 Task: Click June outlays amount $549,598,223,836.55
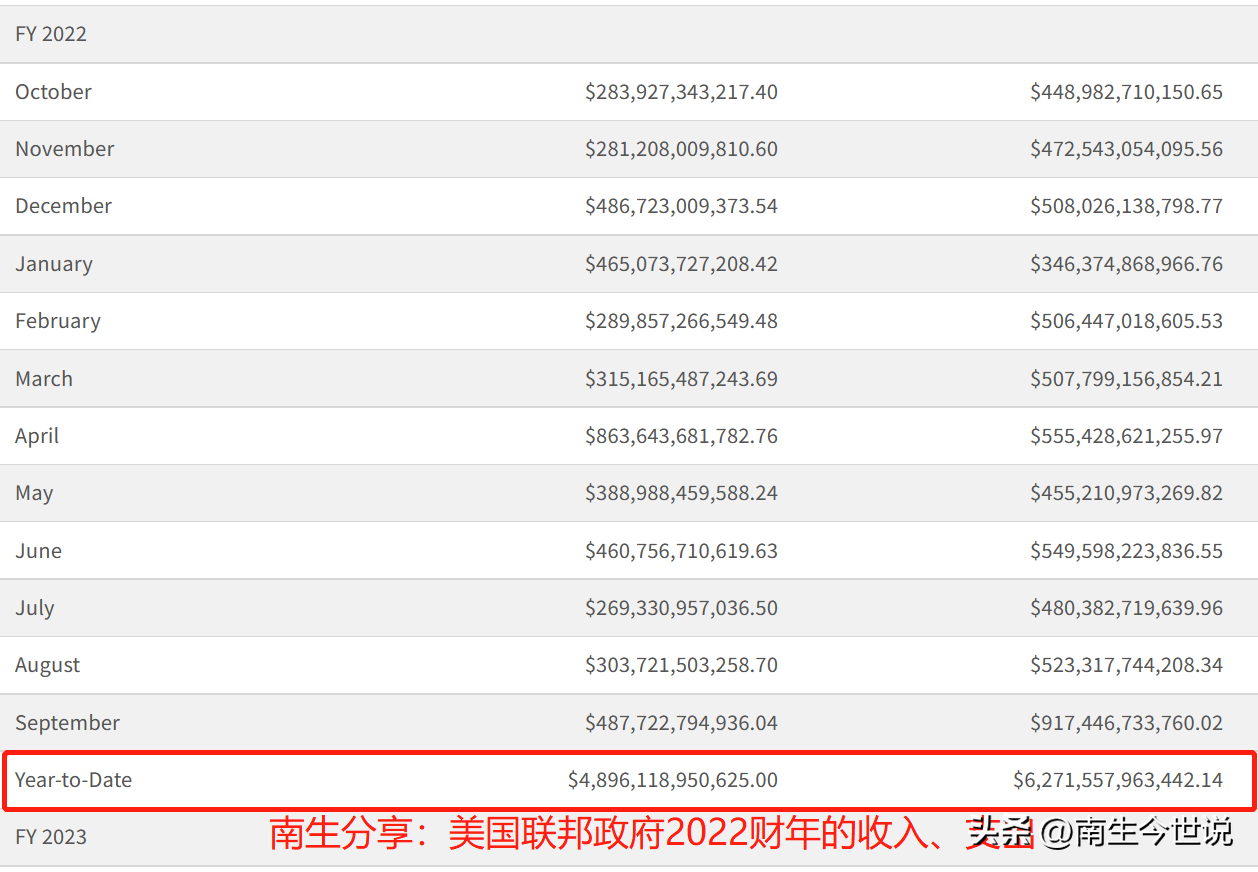[x=1126, y=551]
